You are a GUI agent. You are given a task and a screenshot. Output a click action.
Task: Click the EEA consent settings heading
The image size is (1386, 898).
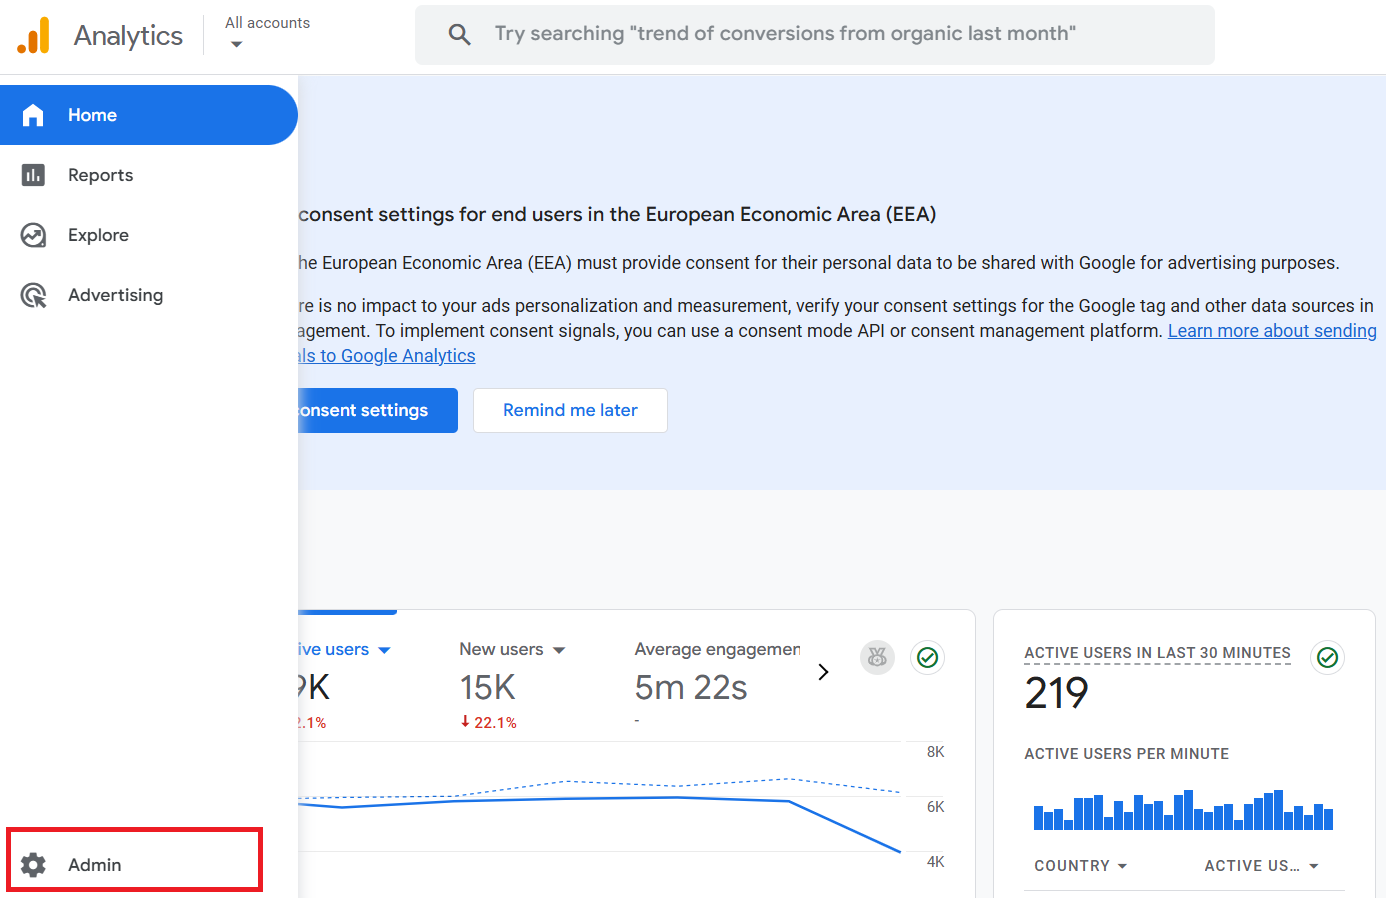617,215
